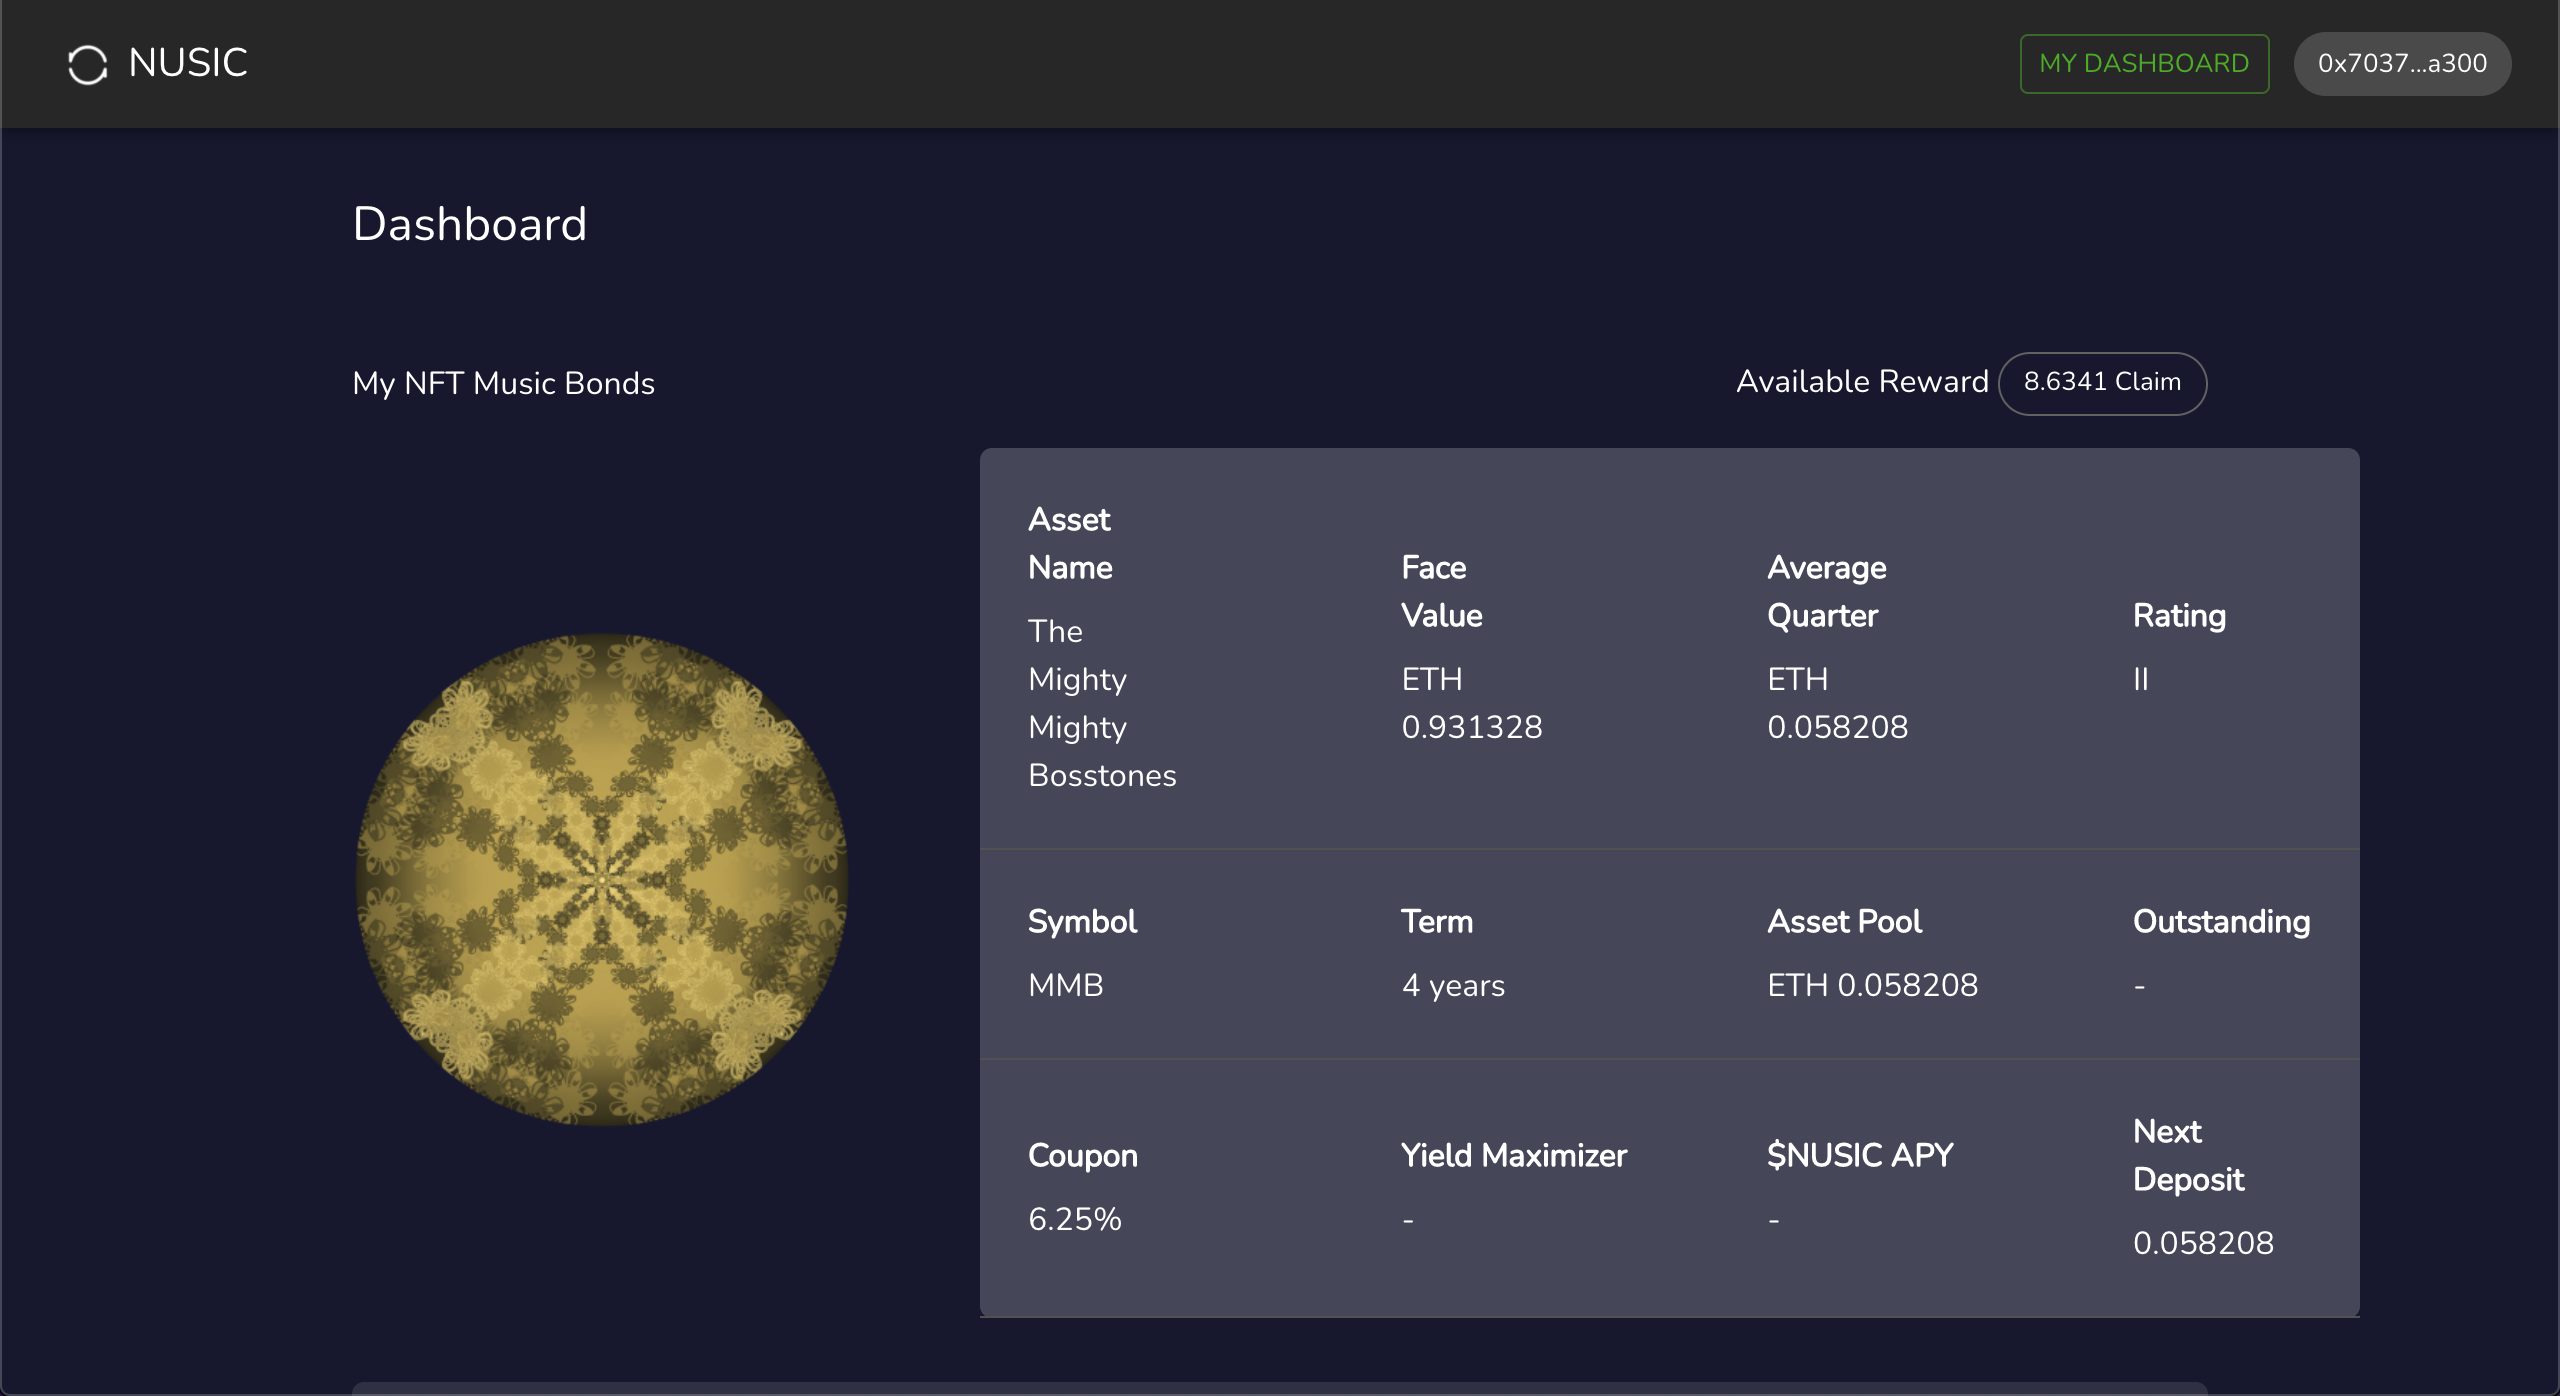Click the NUSIC brand name text
Viewport: 2560px width, 1396px height.
point(188,63)
